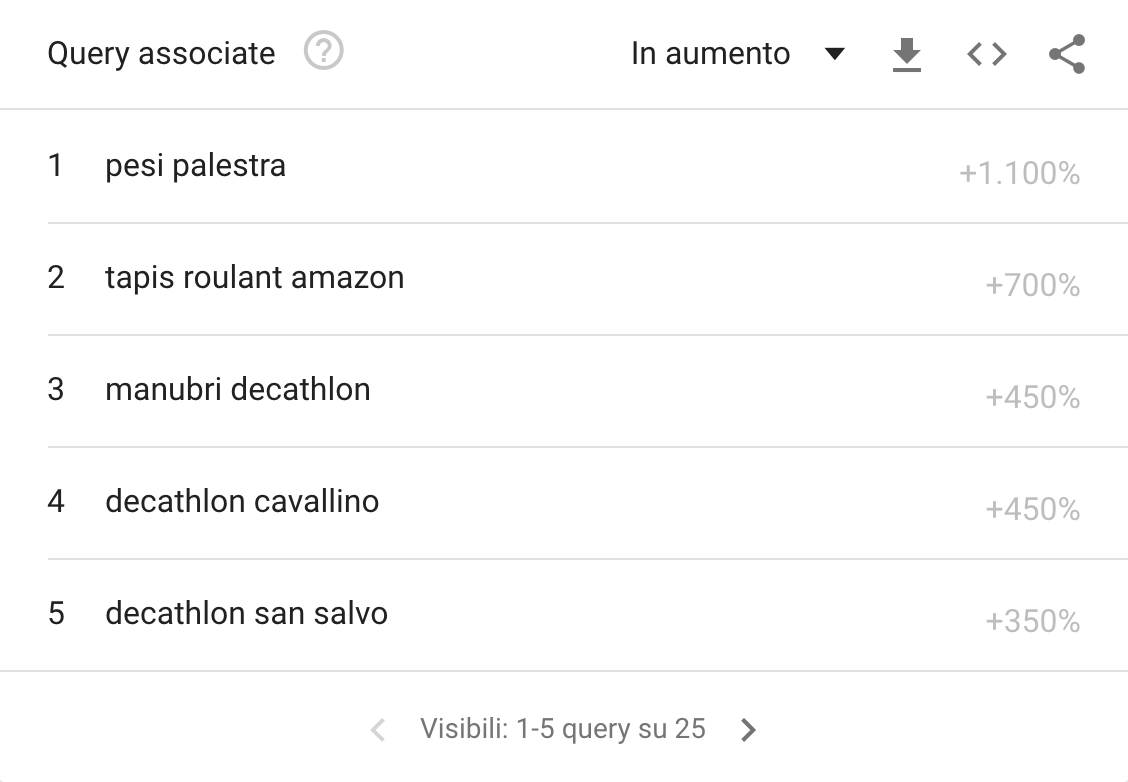Open the help tooltip next to Query associate
The height and width of the screenshot is (782, 1128).
[x=324, y=50]
